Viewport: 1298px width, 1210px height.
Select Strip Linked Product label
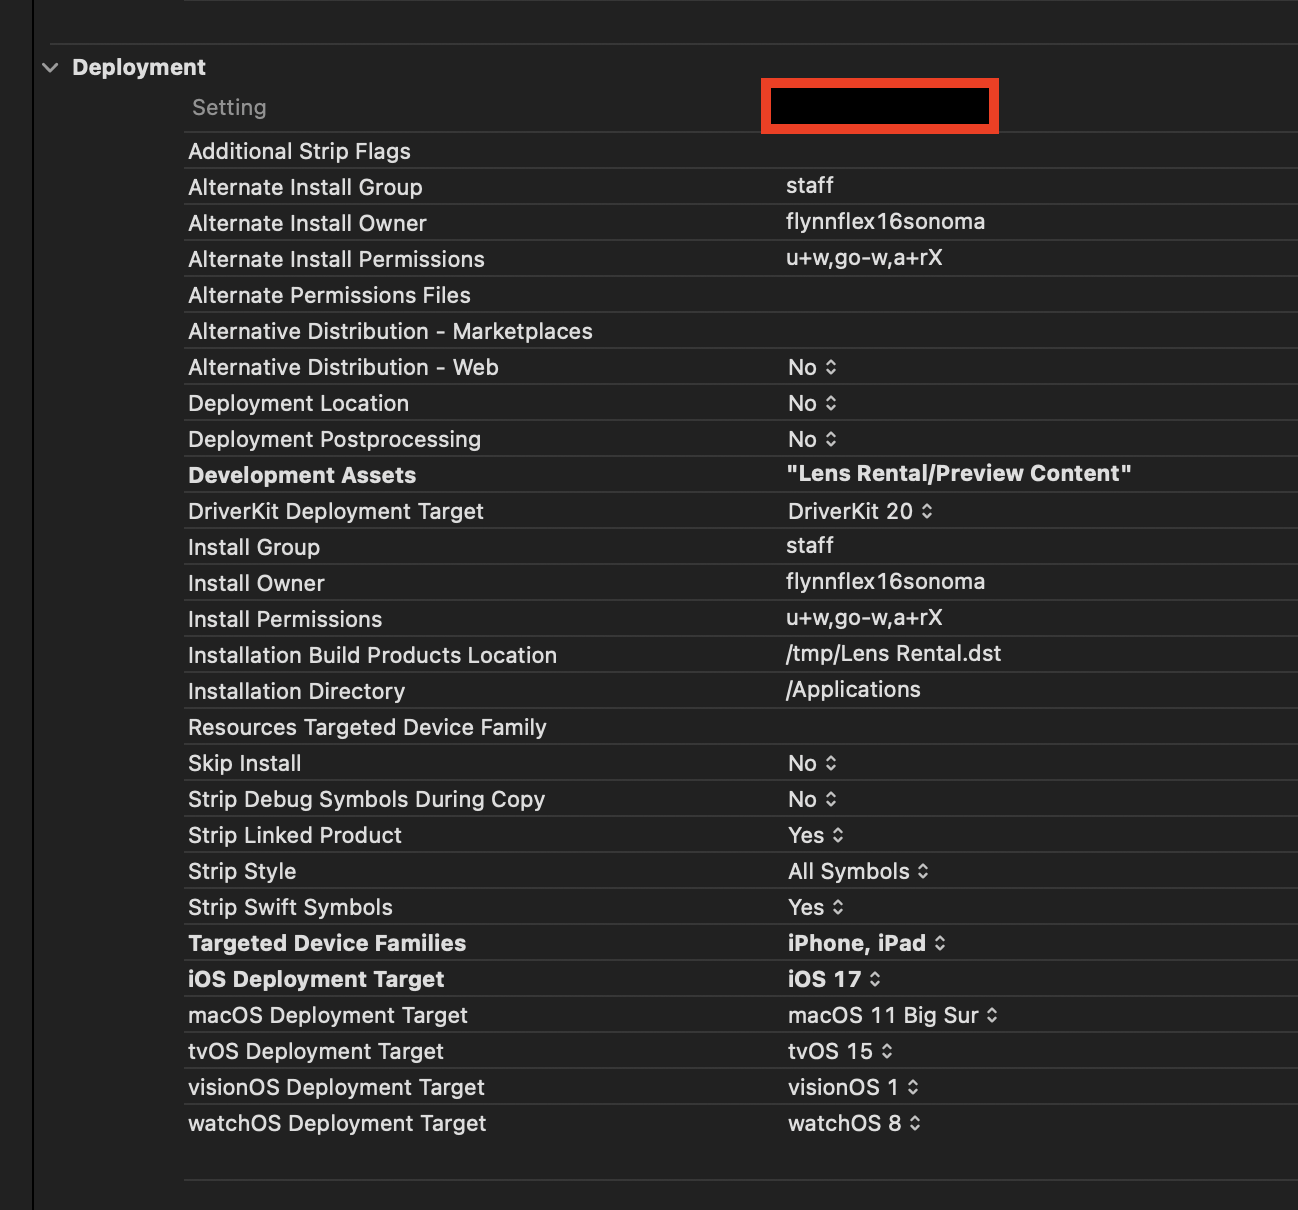[x=295, y=836]
